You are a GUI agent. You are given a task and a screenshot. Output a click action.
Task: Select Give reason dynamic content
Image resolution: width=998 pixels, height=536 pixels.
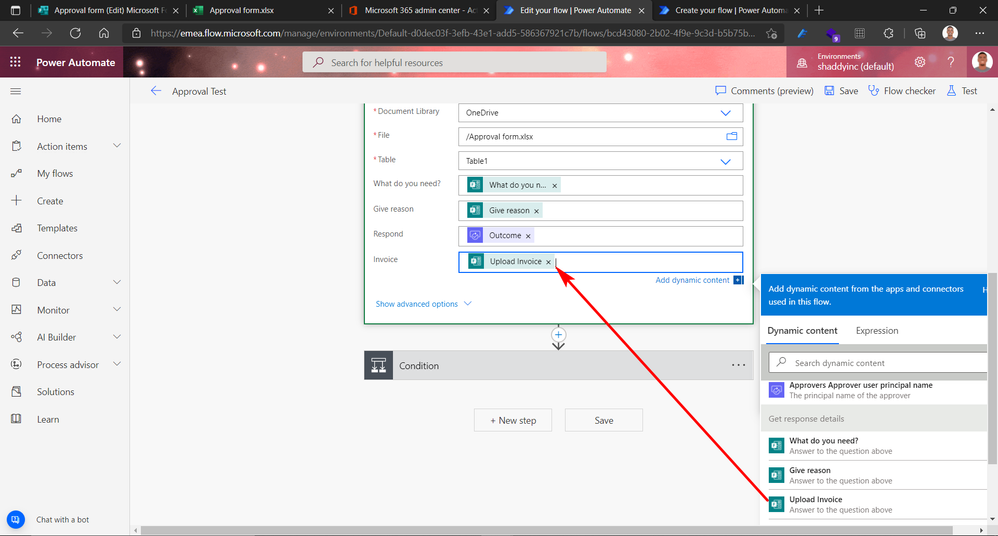pyautogui.click(x=874, y=475)
